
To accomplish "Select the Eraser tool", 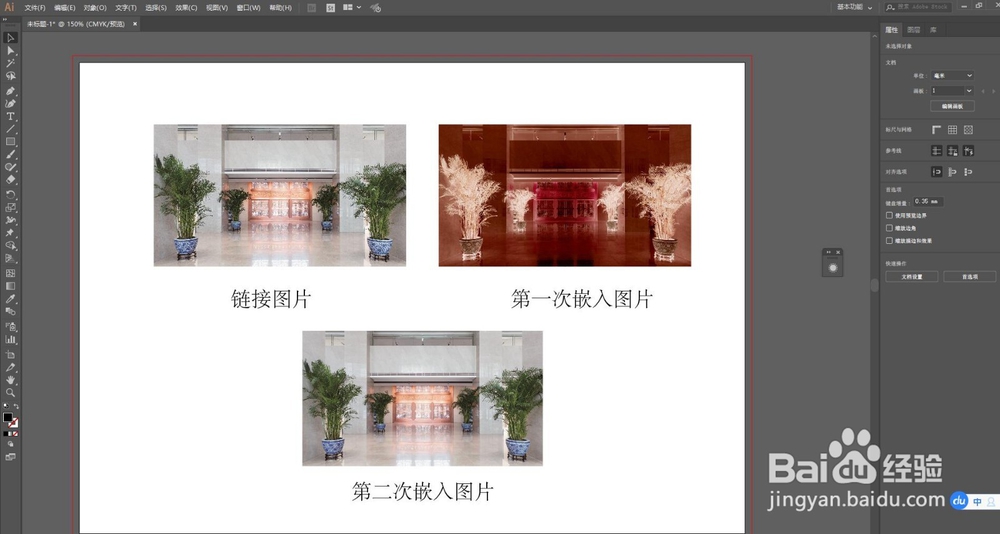I will [x=11, y=181].
